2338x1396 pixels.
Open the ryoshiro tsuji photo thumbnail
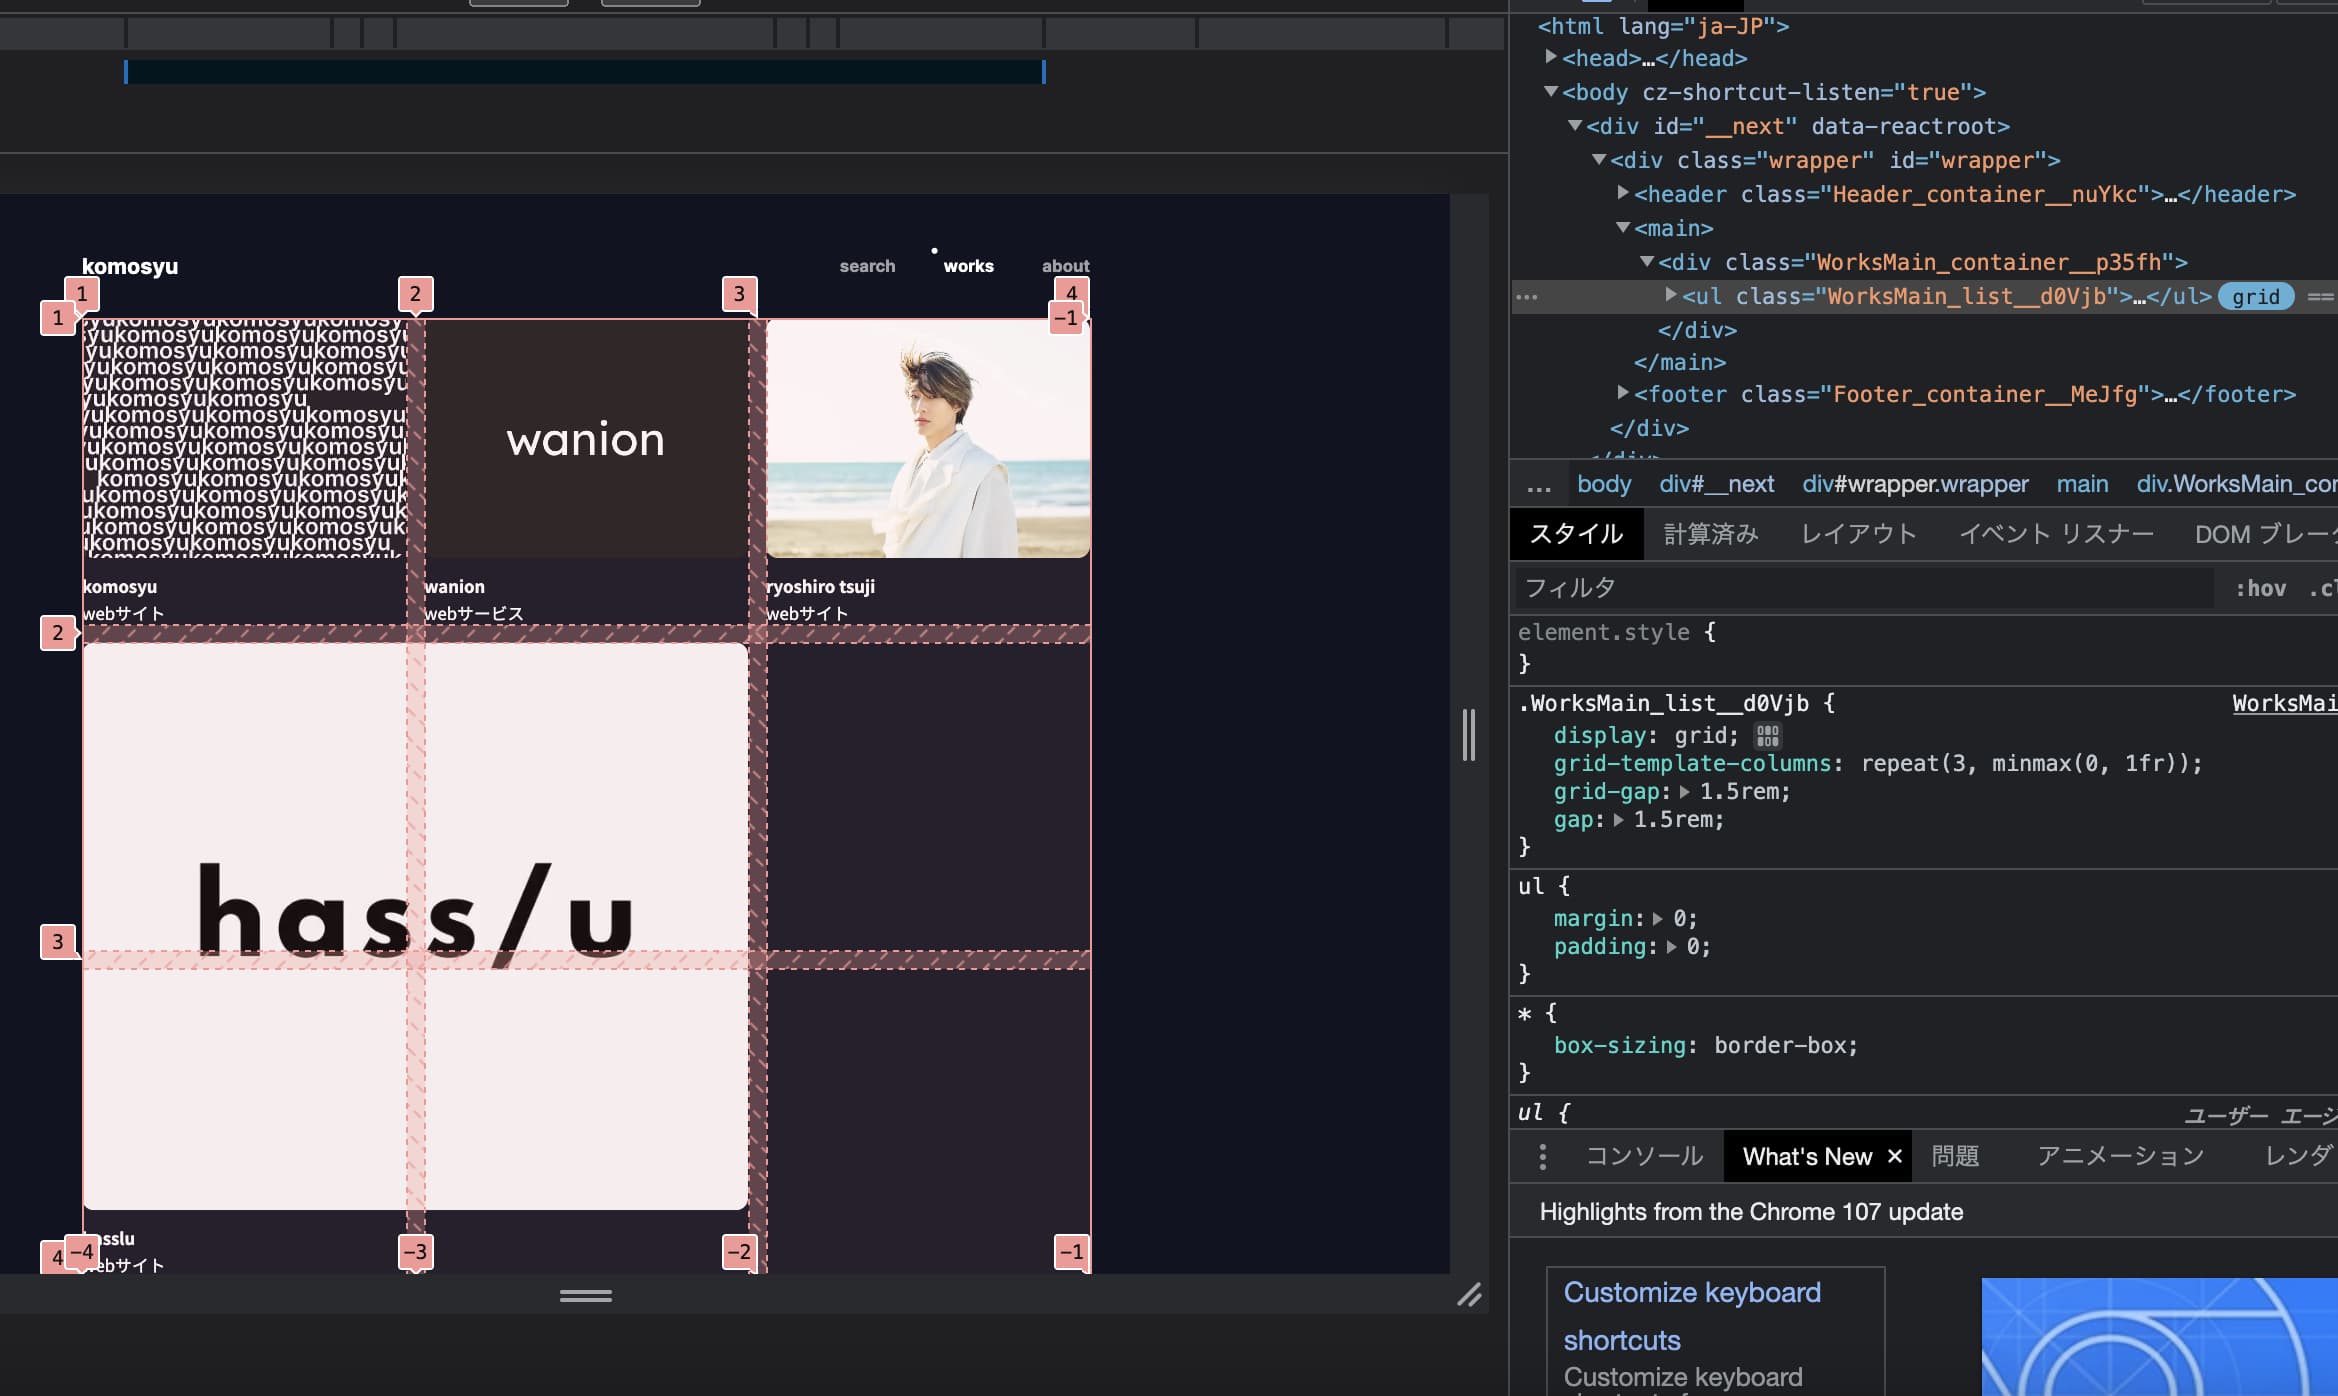click(x=928, y=439)
